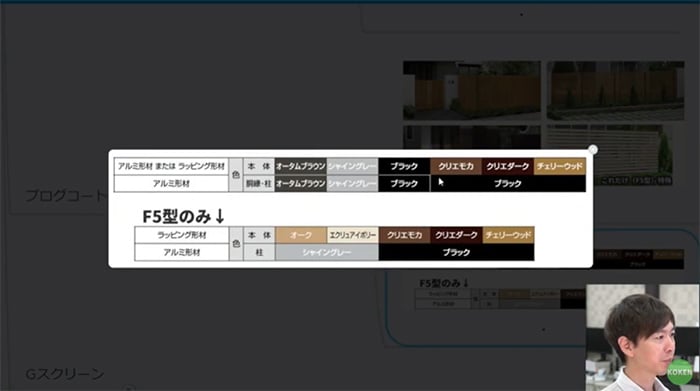Select ブラック swatch in upper 本体 row
Viewport: 700px width, 391px height.
(x=404, y=166)
